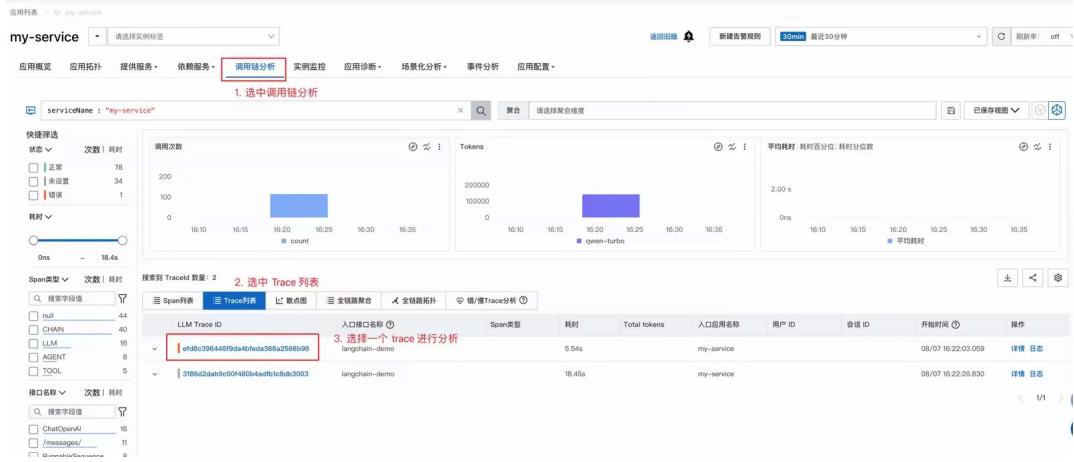Click the magnifier search button in query bar
This screenshot has height=462, width=1074.
[481, 110]
